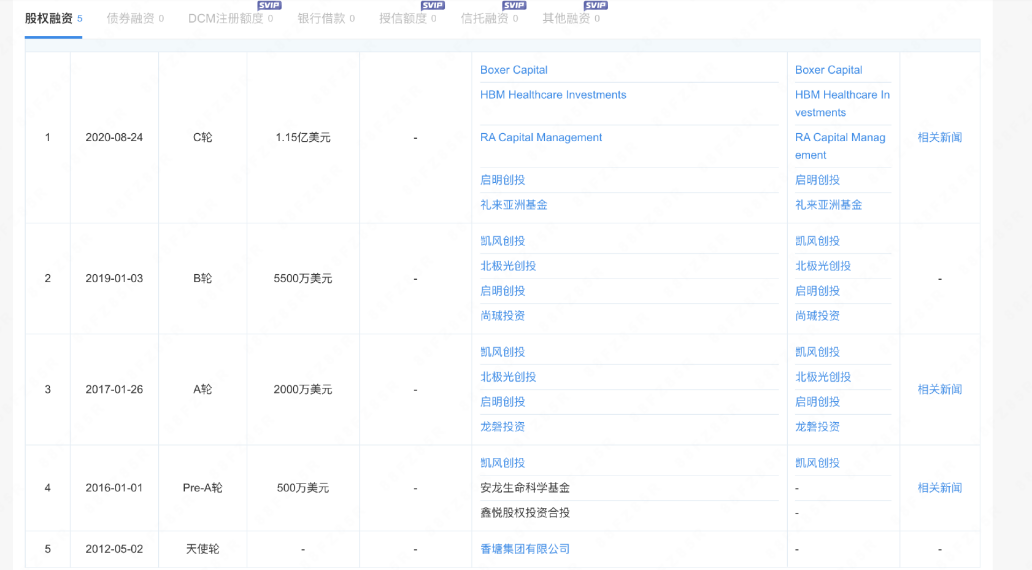Open 北极光创投 in A轮 row's narrow column
Image resolution: width=1032 pixels, height=570 pixels.
pos(823,377)
